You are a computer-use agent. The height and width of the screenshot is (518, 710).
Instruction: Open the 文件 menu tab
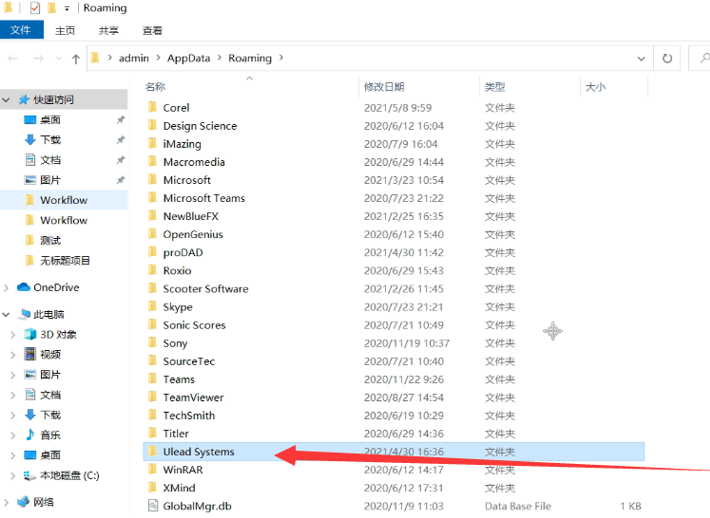coord(20,31)
